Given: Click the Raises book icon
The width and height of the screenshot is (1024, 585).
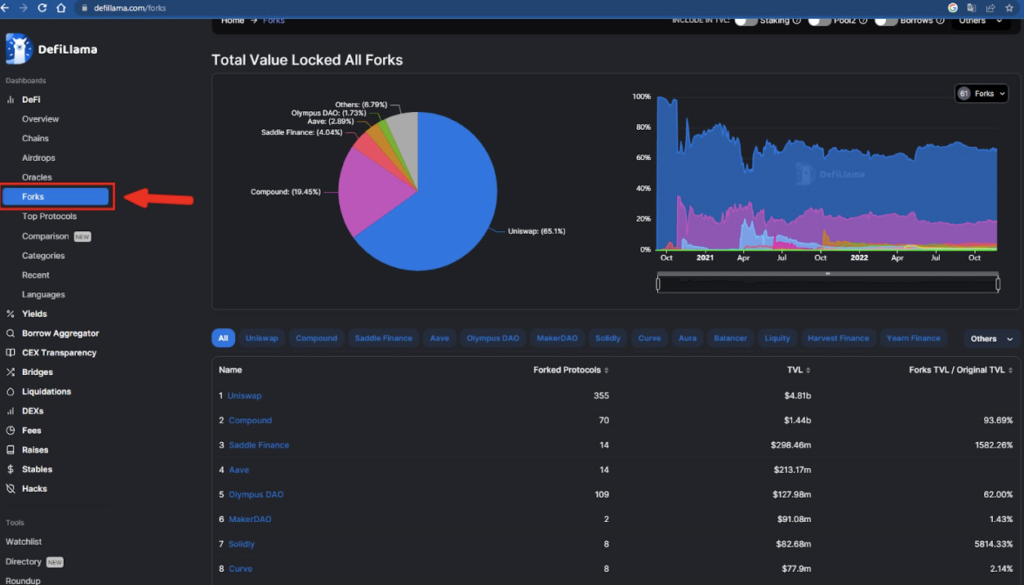Looking at the screenshot, I should [10, 450].
